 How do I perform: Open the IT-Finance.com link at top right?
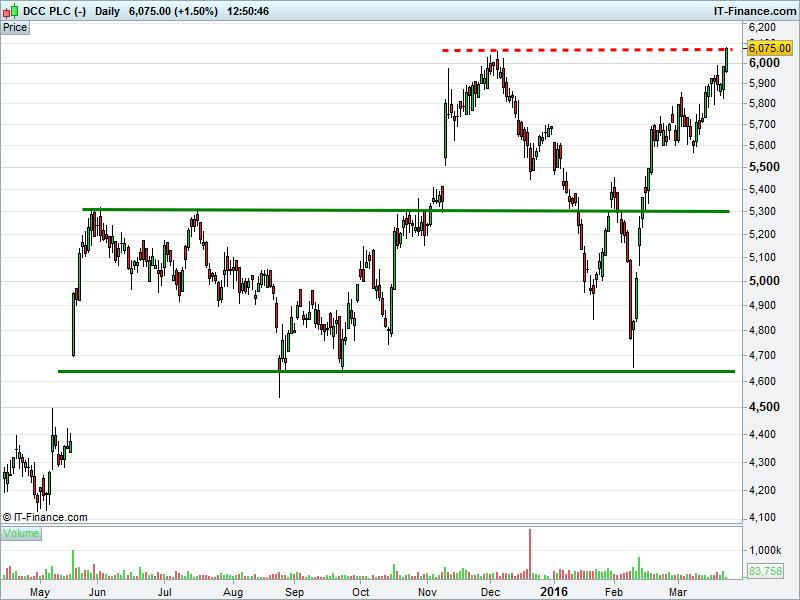pos(755,11)
